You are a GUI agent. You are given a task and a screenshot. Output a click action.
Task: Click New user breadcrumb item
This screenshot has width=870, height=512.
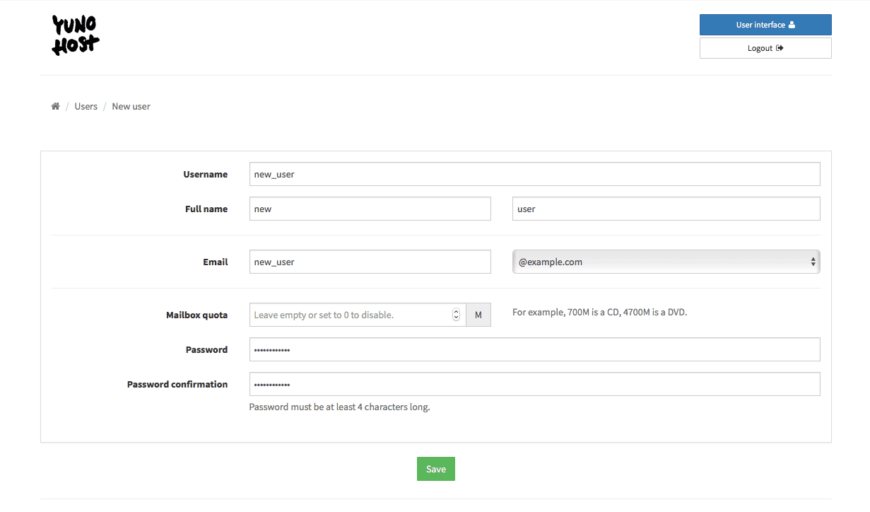pos(131,106)
